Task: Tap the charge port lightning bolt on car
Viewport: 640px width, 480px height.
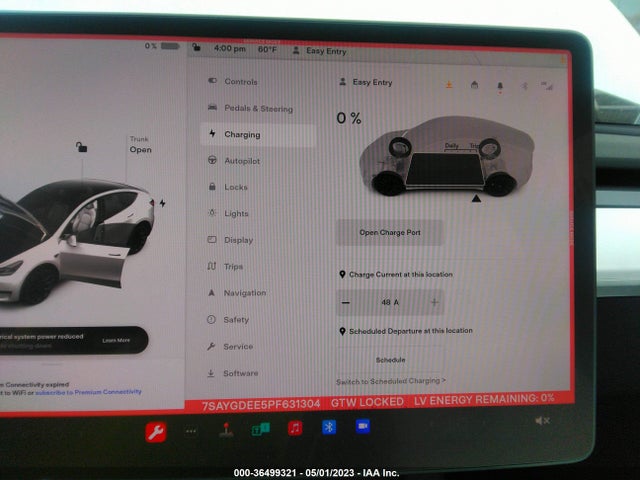Action: pyautogui.click(x=162, y=203)
